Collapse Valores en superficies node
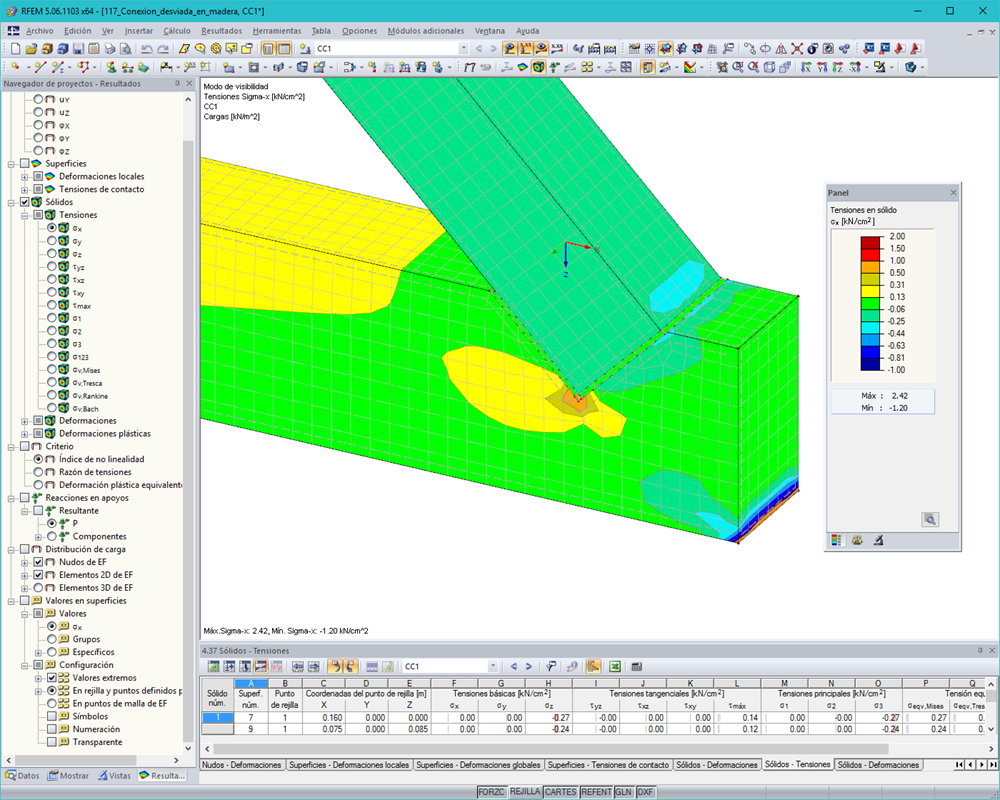The image size is (1000, 800). (11, 601)
